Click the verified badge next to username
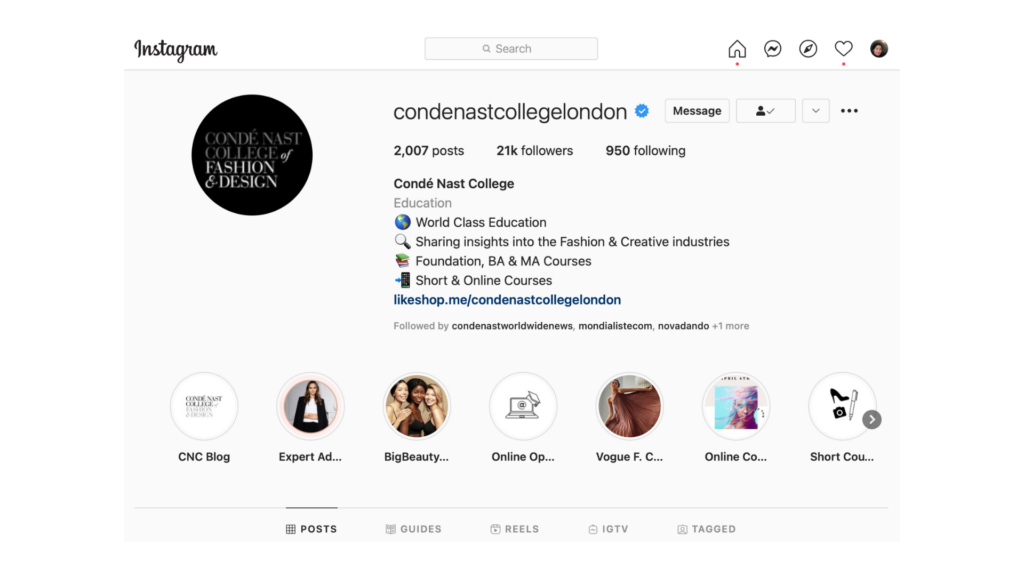1024x576 pixels. (x=642, y=111)
